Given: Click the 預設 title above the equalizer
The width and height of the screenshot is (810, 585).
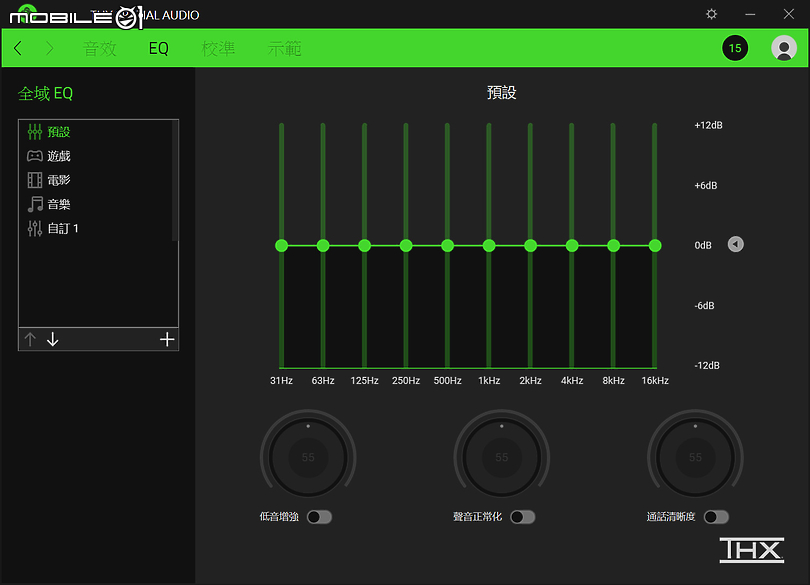Looking at the screenshot, I should (x=502, y=93).
